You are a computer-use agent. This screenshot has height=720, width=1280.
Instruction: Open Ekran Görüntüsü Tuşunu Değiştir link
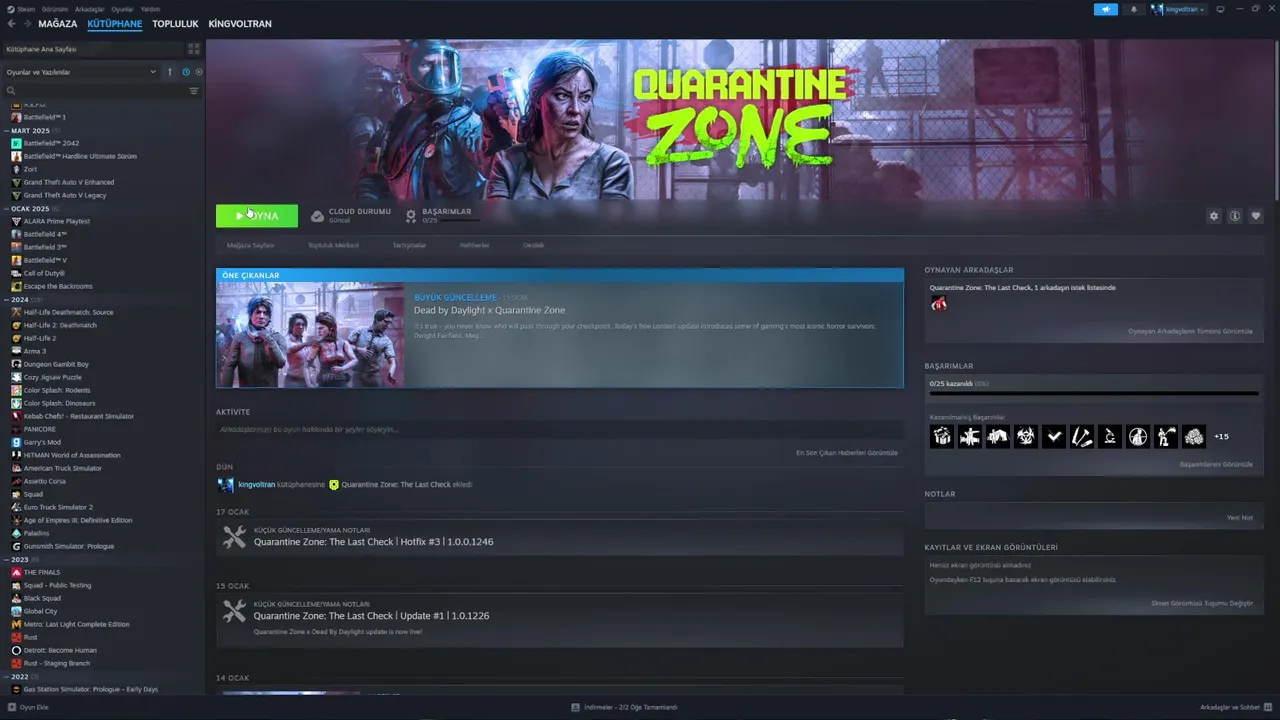coord(1202,603)
